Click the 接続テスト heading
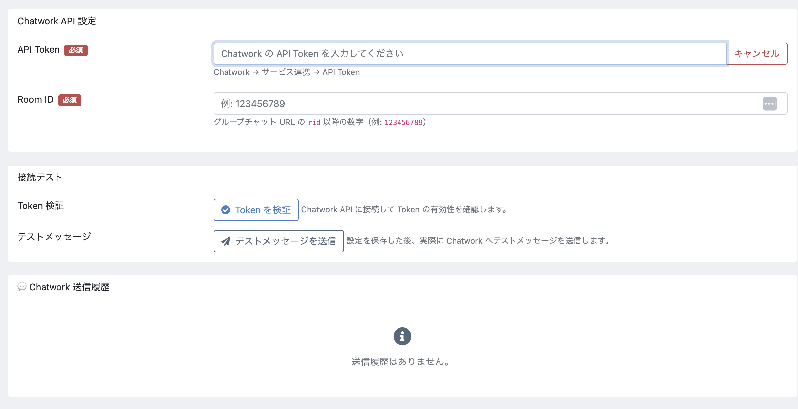Viewport: 798px width, 409px height. 40,177
